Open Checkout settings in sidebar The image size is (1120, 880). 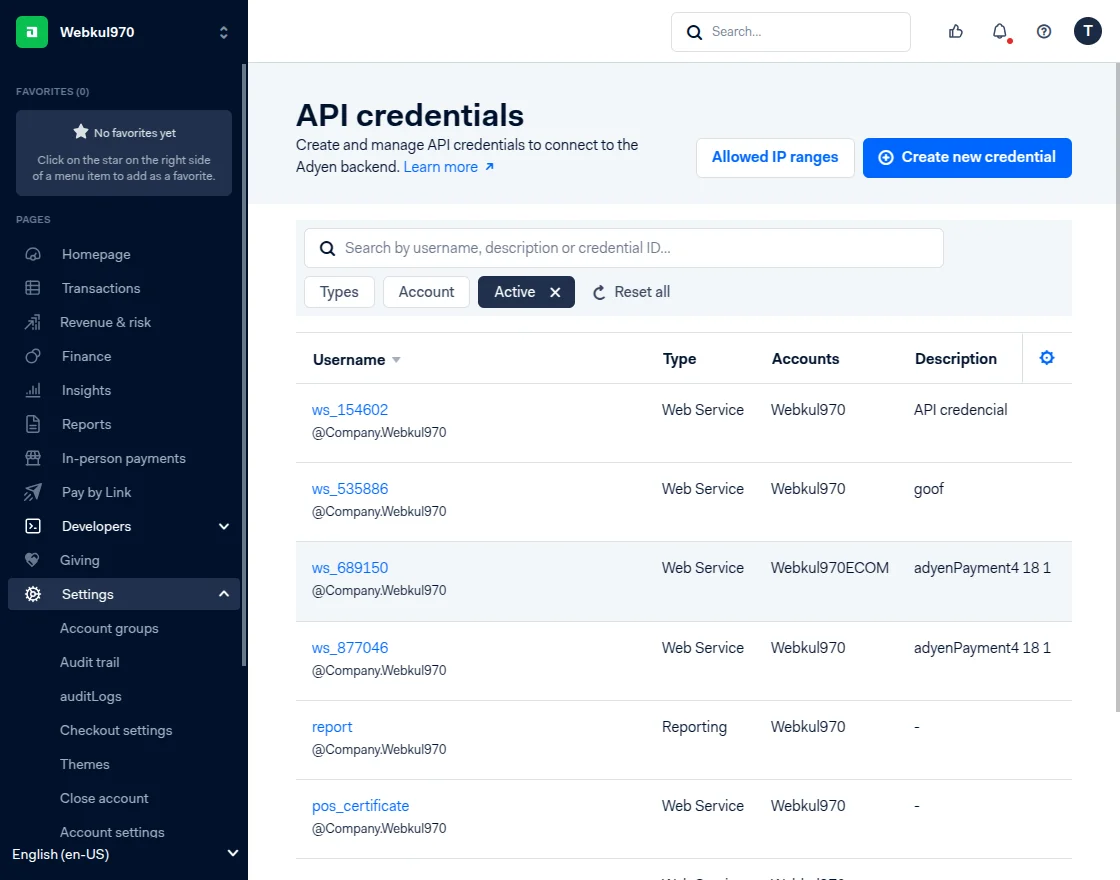pyautogui.click(x=116, y=730)
